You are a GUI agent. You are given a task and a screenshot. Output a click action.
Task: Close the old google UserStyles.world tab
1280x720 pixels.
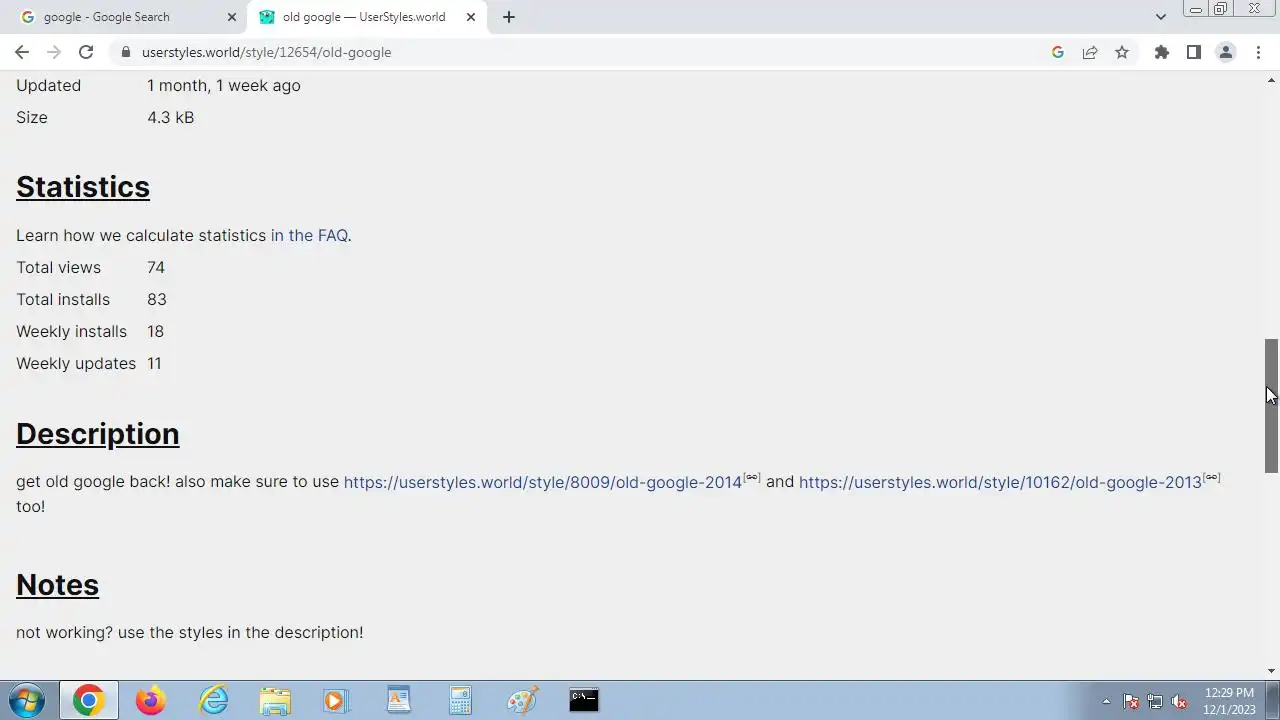471,17
